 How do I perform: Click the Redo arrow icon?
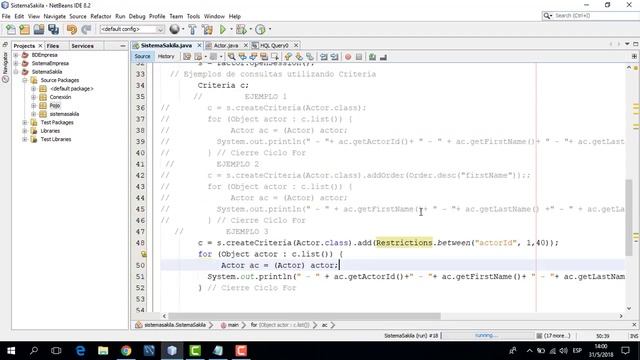click(86, 29)
